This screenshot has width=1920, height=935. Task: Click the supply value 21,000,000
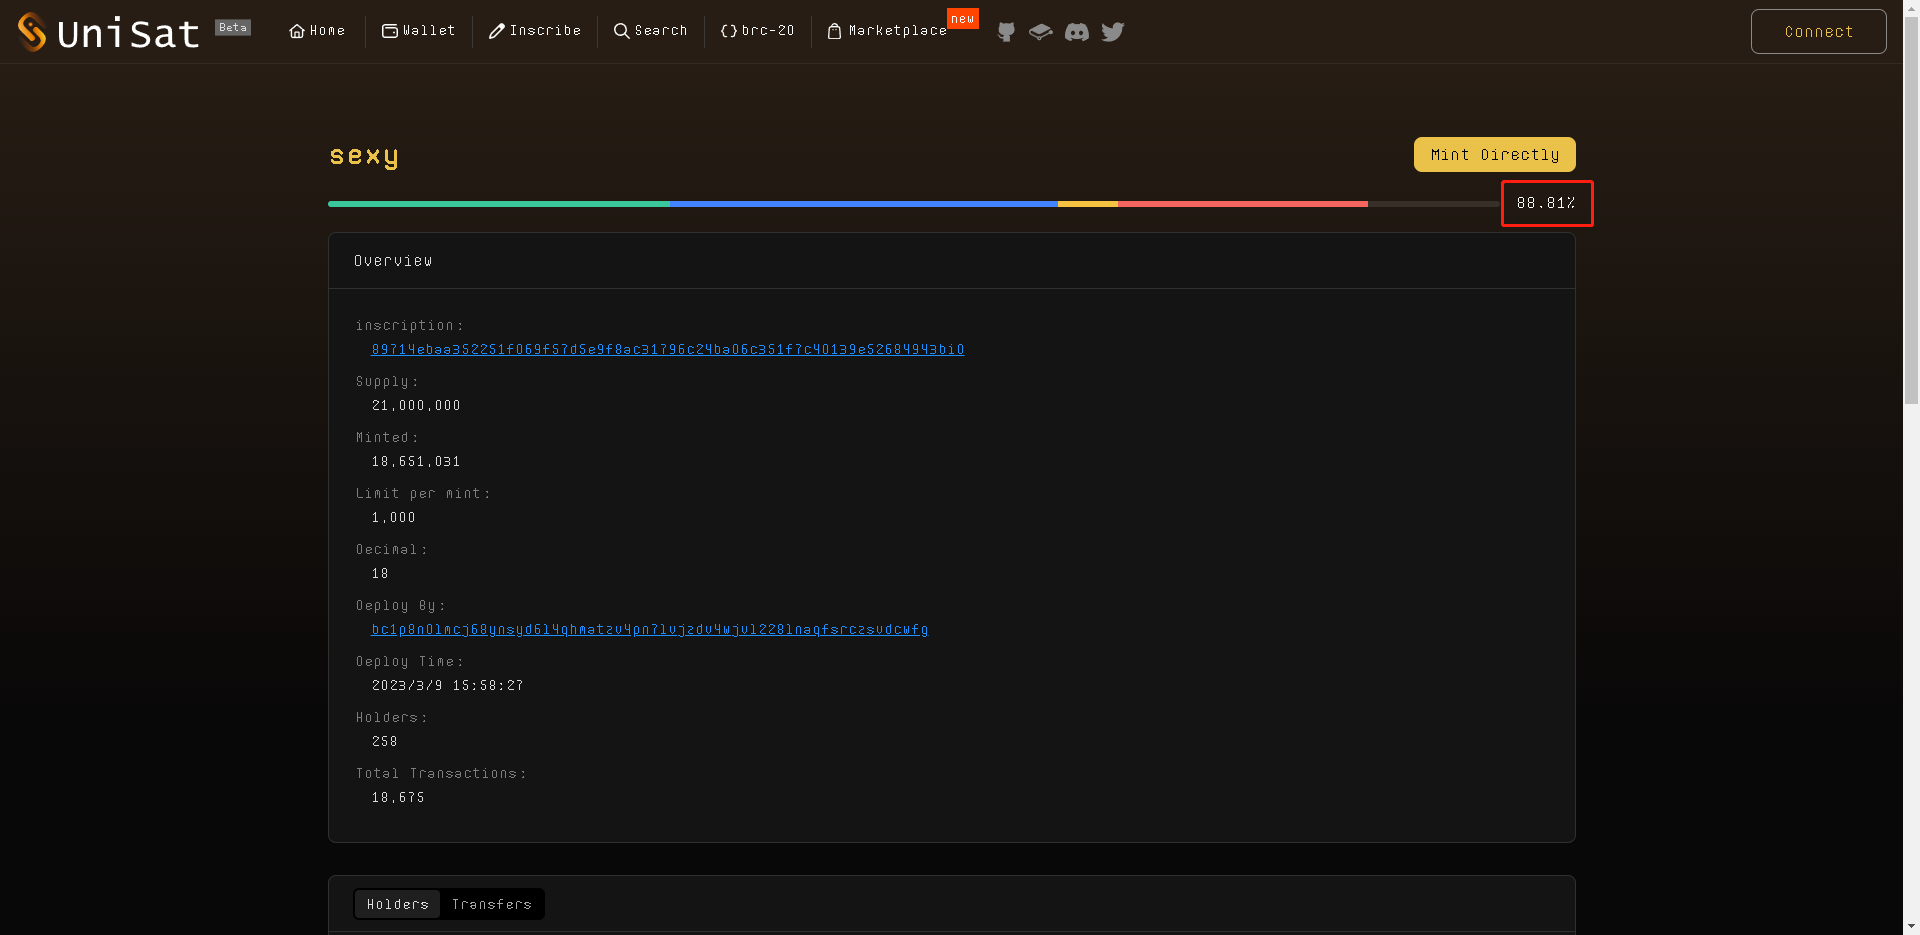click(x=416, y=405)
